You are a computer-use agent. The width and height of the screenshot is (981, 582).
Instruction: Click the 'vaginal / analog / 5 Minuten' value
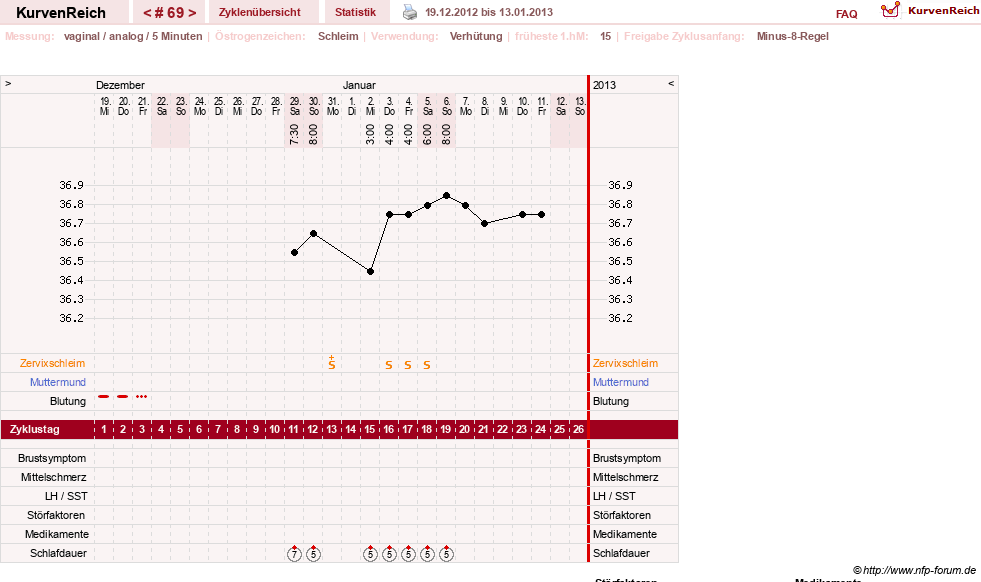(x=133, y=36)
